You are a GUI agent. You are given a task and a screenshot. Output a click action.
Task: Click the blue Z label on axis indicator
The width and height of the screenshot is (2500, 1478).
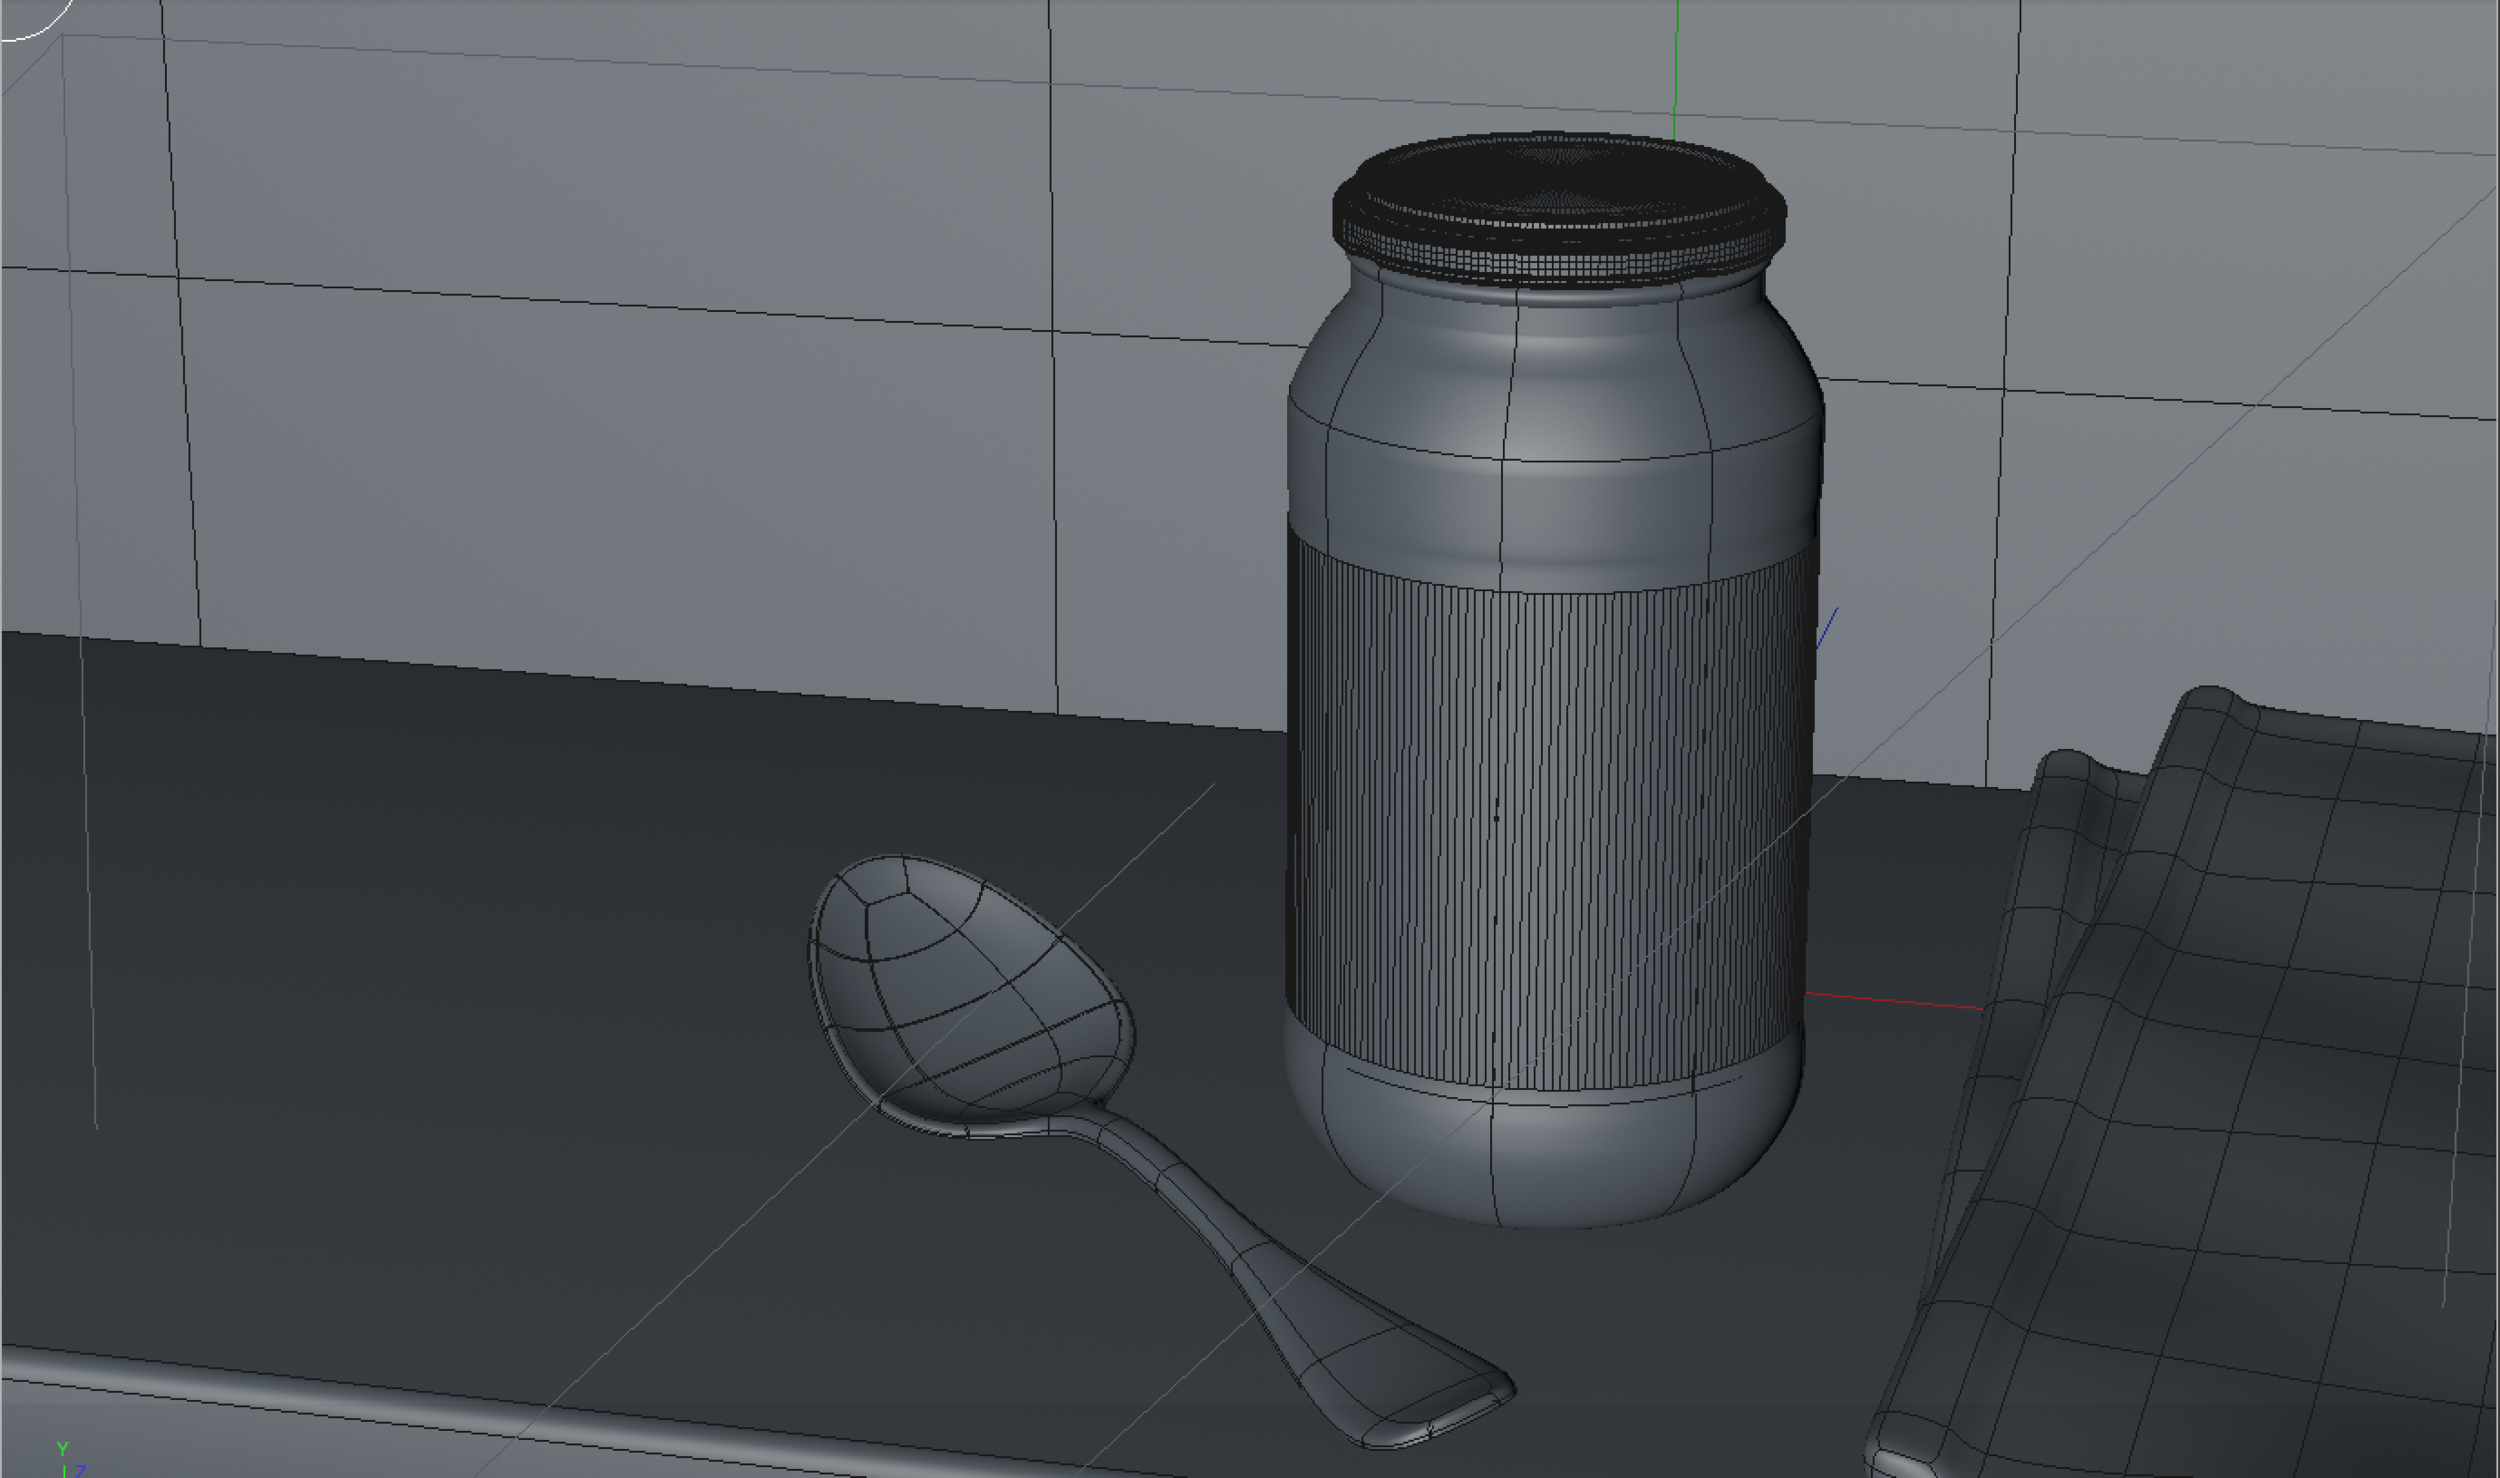(x=80, y=1471)
